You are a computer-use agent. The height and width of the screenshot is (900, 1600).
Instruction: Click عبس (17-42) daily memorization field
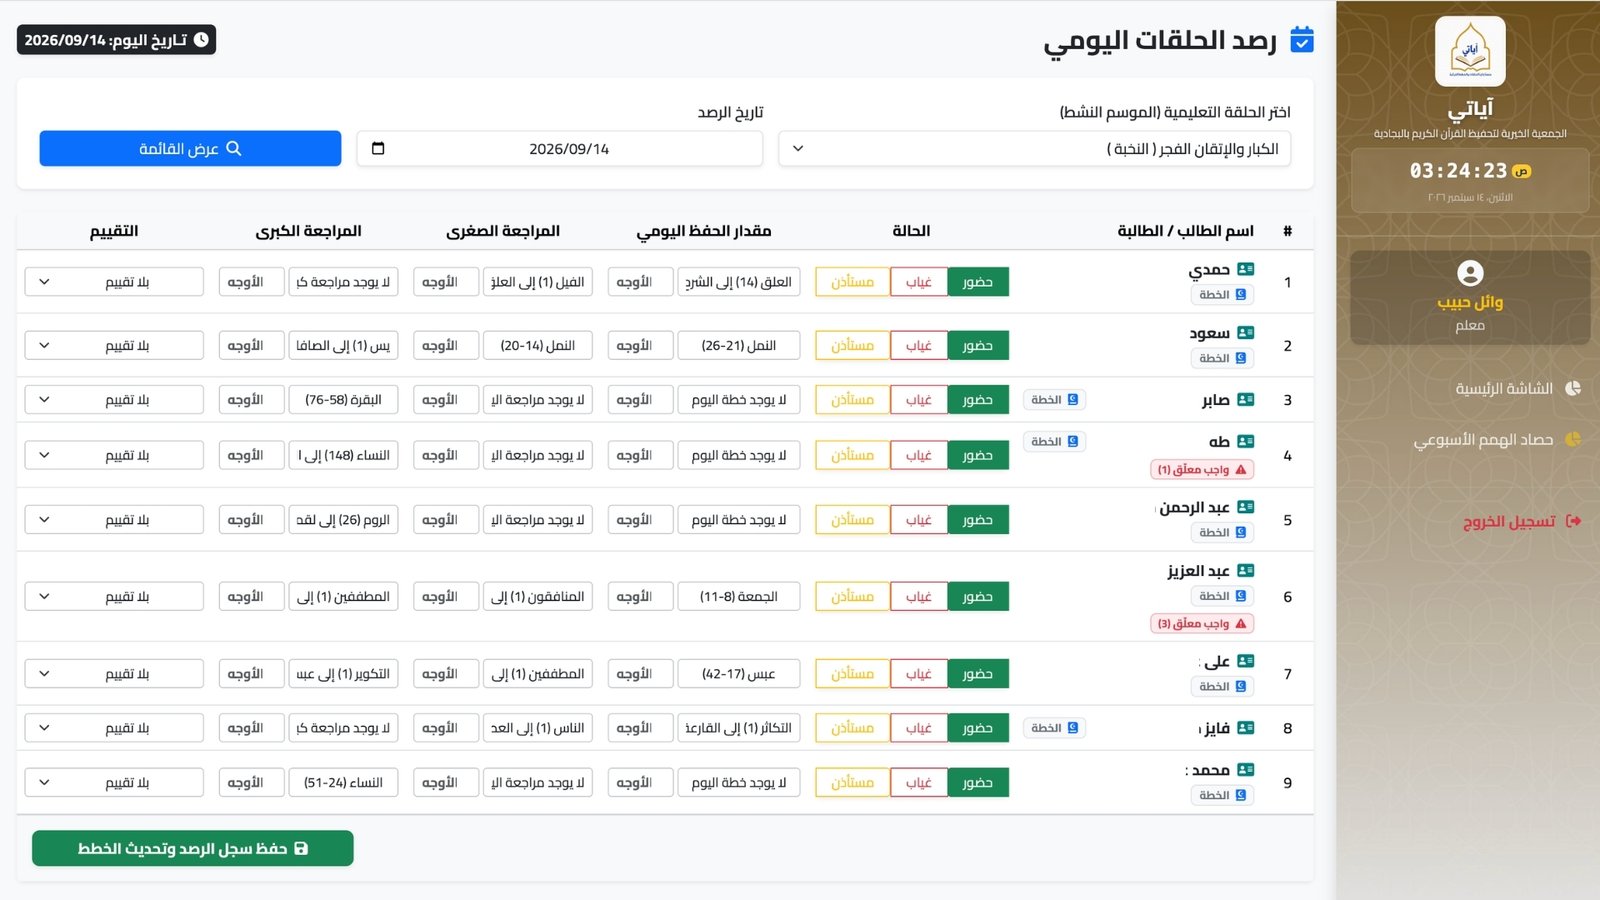[x=739, y=674]
